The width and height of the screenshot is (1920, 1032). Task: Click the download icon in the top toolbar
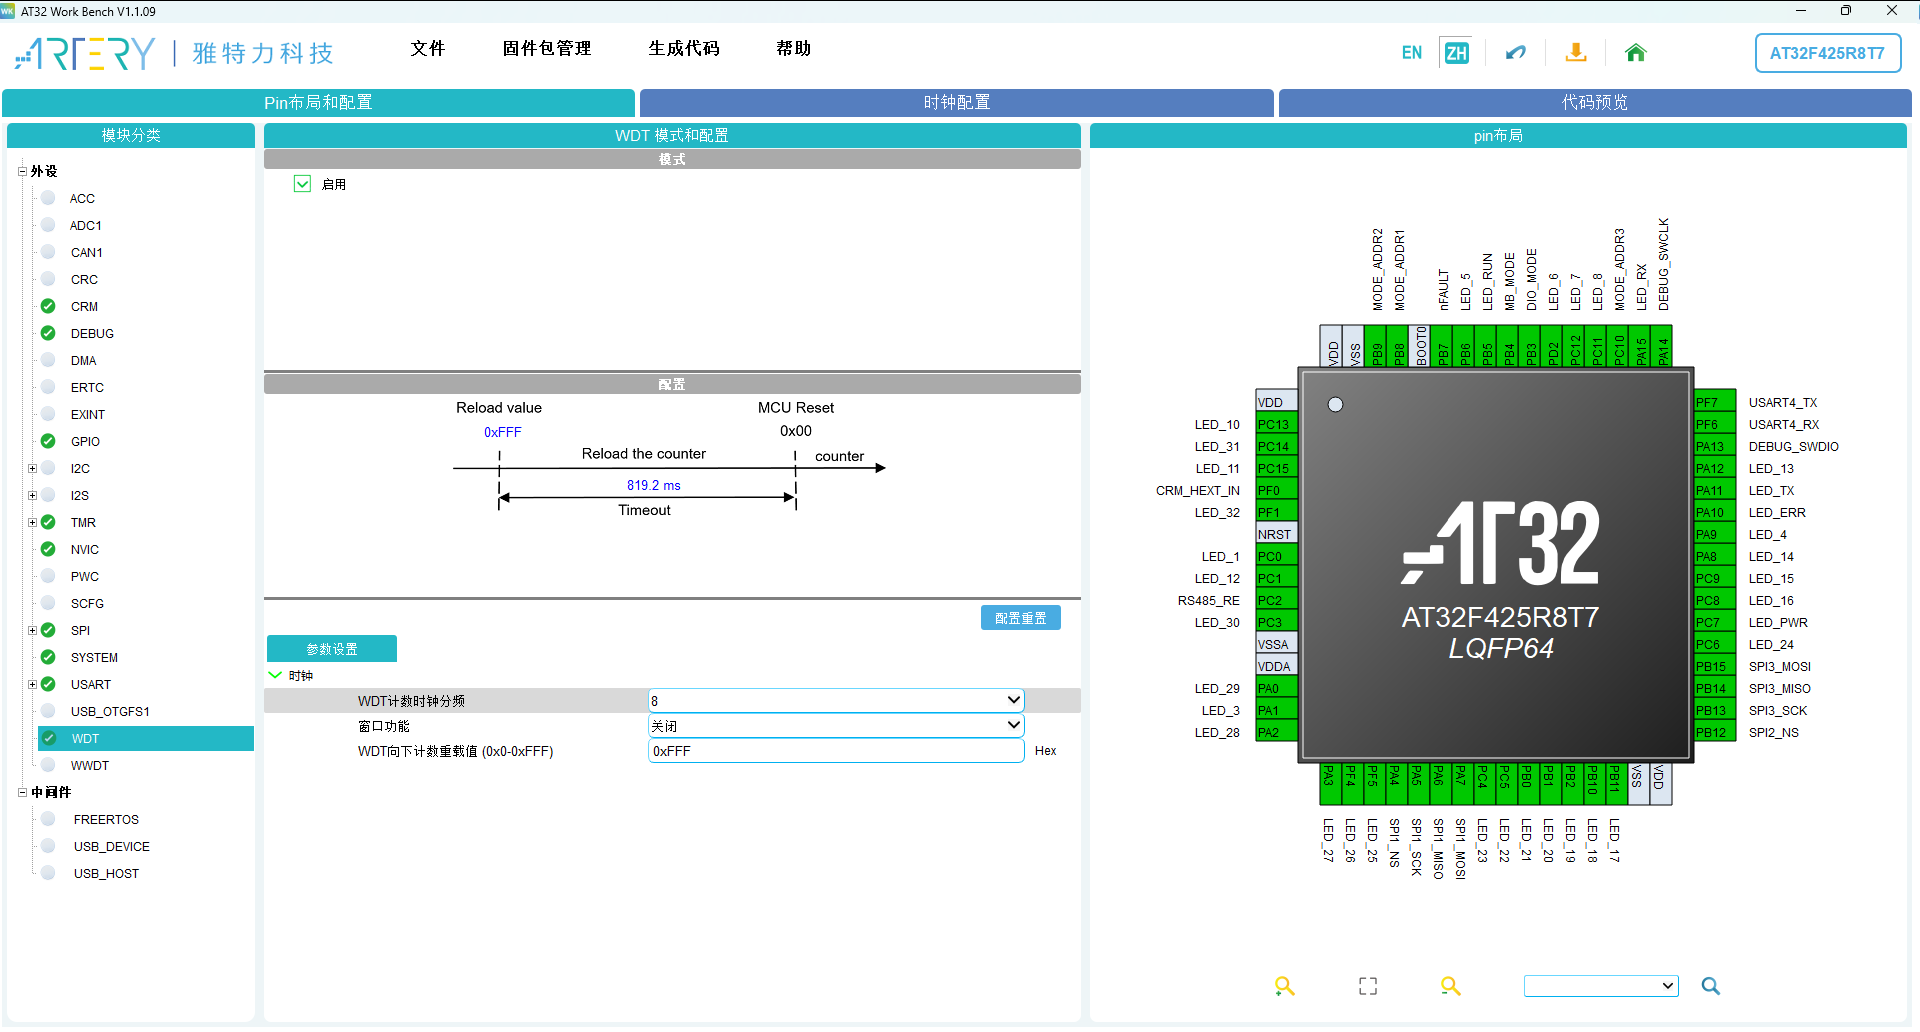coord(1575,52)
